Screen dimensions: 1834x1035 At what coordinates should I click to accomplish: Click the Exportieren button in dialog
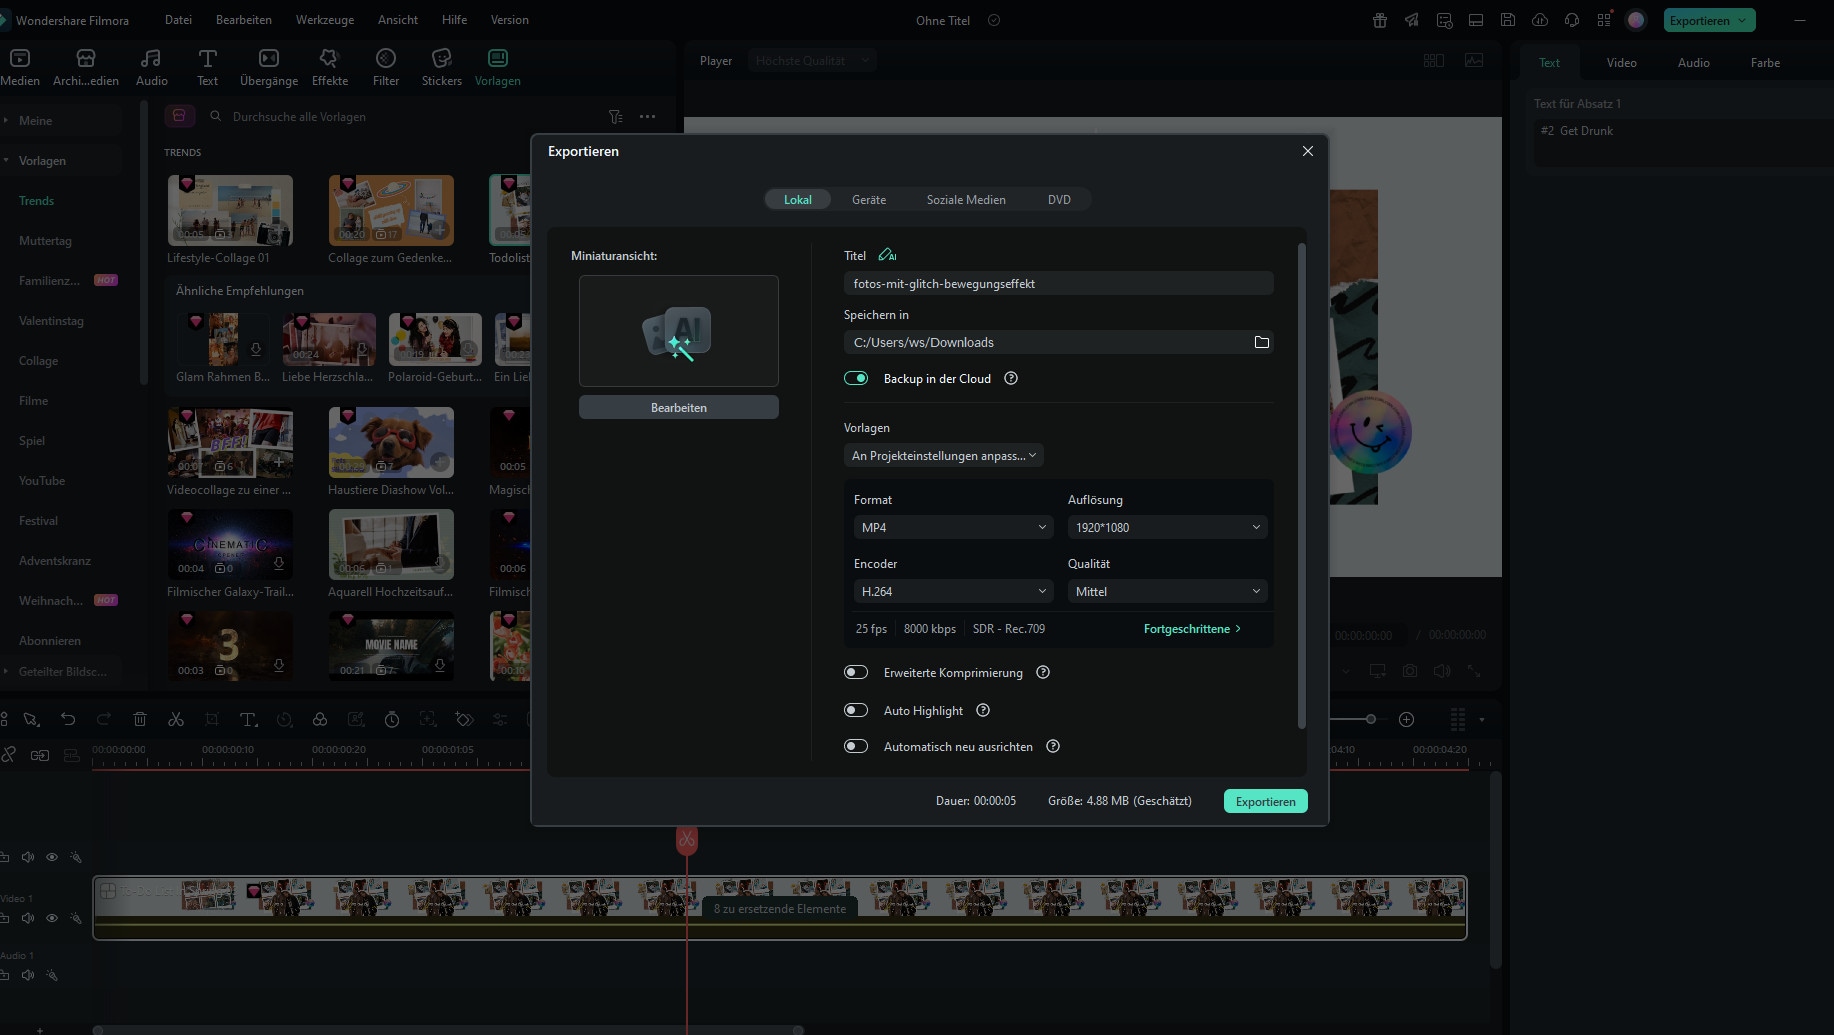point(1265,801)
